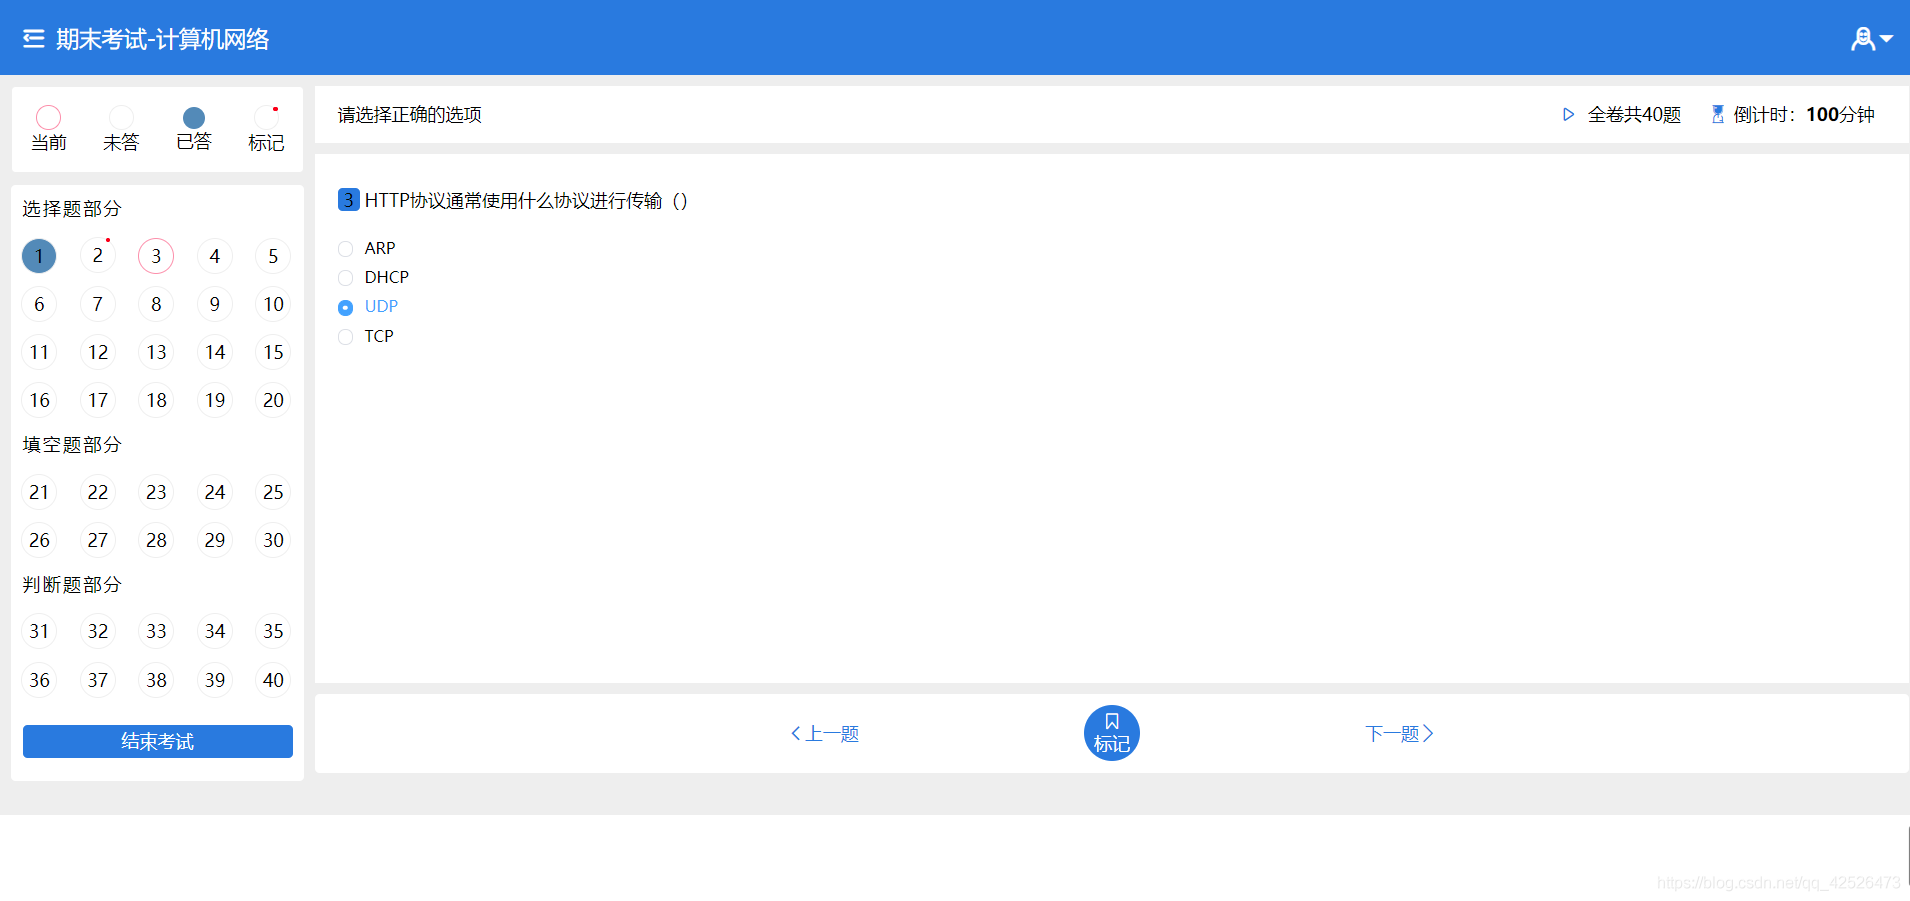Jump to current question 3 in navigator
This screenshot has height=901, width=1910.
click(156, 256)
